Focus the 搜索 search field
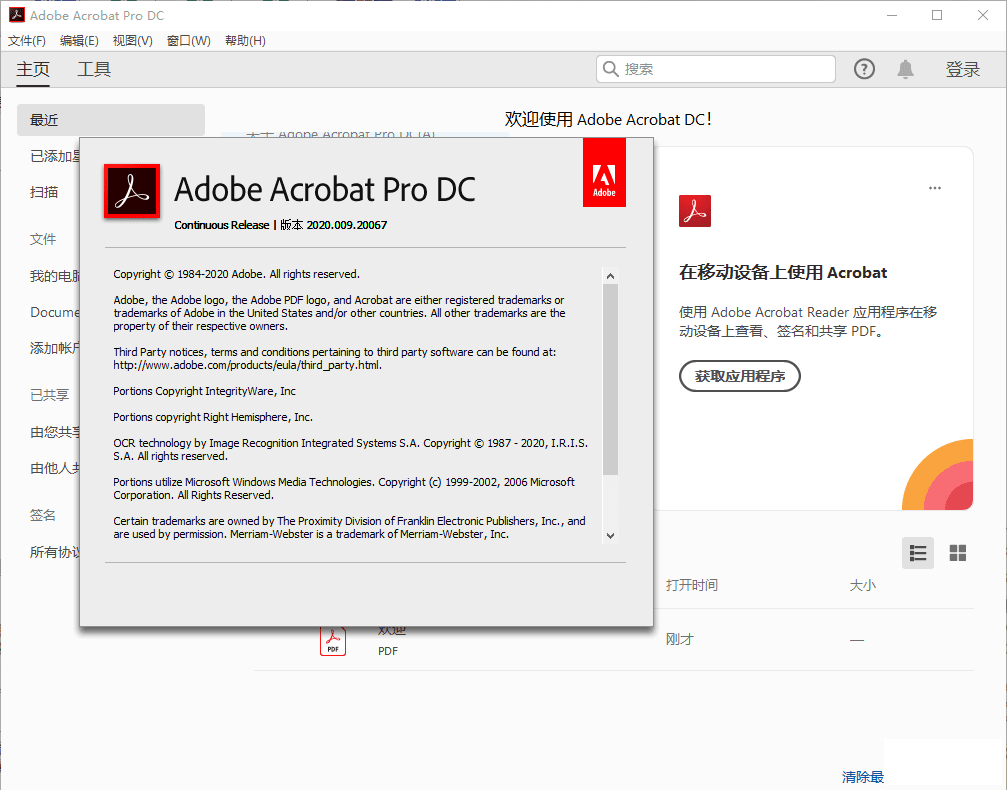Screen dimensions: 1007x790 [x=715, y=69]
